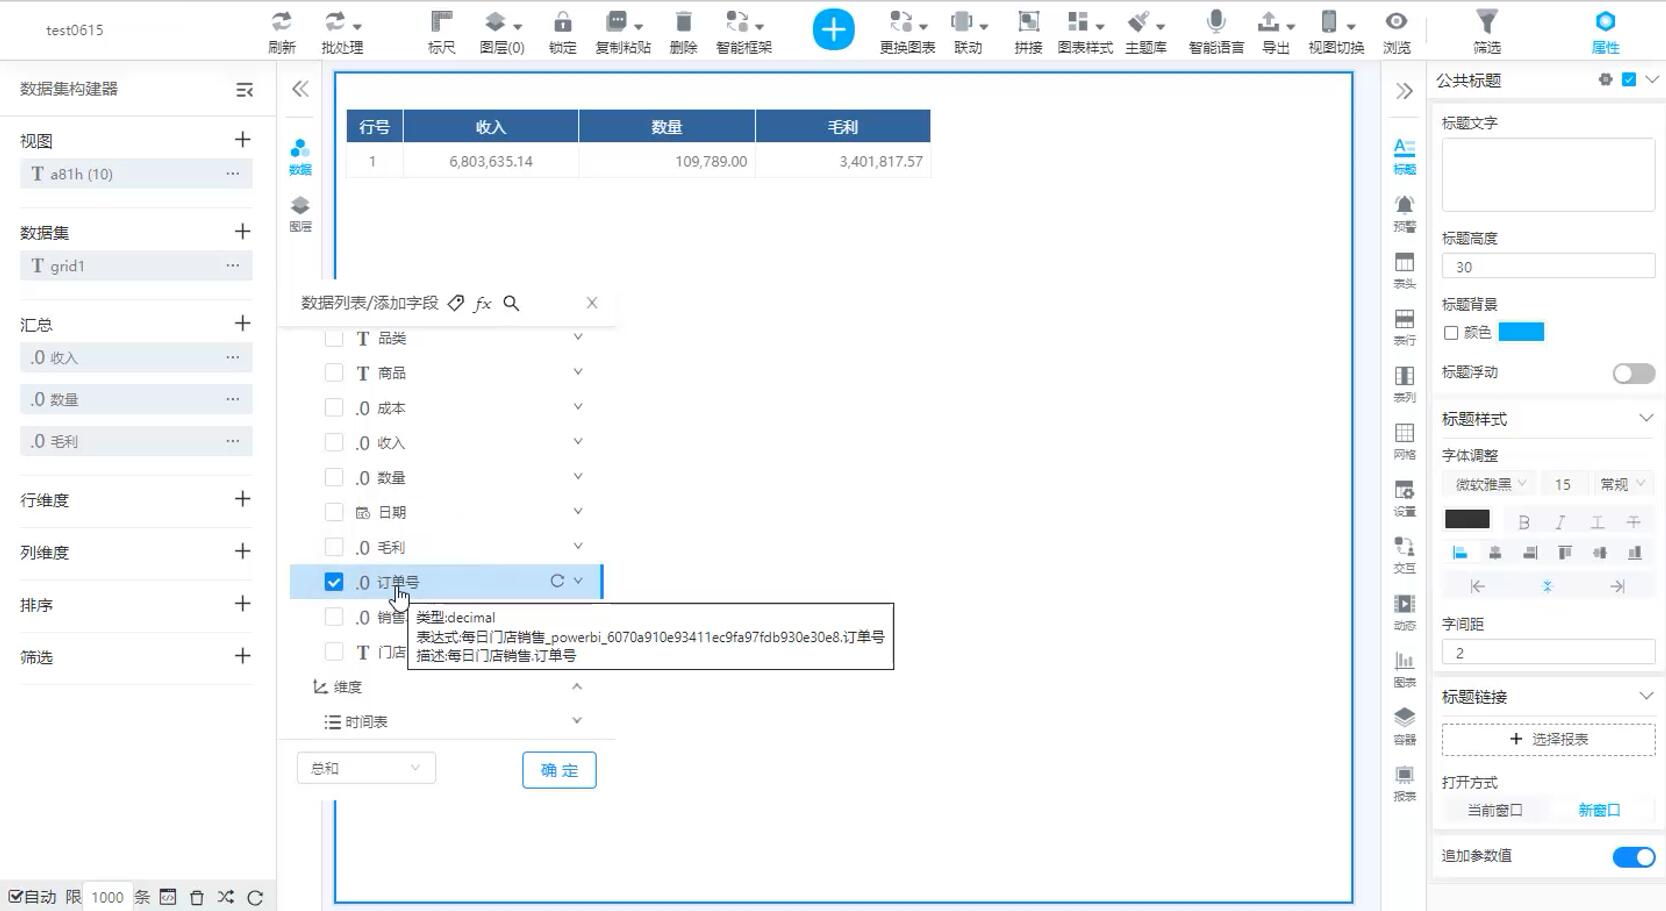This screenshot has width=1666, height=911.
Task: Open the 网格 grid settings tab
Action: [1405, 441]
